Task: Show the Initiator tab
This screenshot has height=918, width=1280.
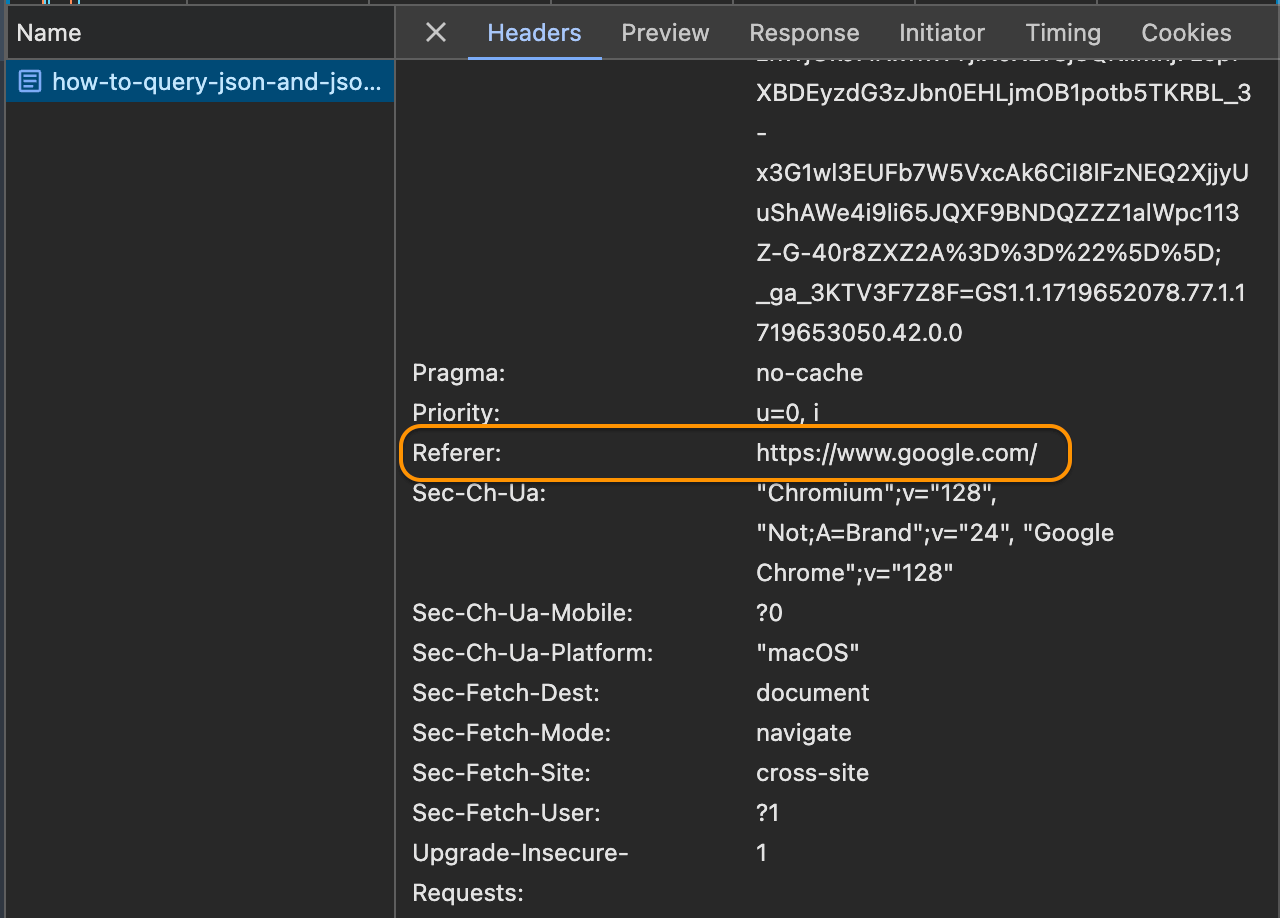Action: click(x=941, y=33)
